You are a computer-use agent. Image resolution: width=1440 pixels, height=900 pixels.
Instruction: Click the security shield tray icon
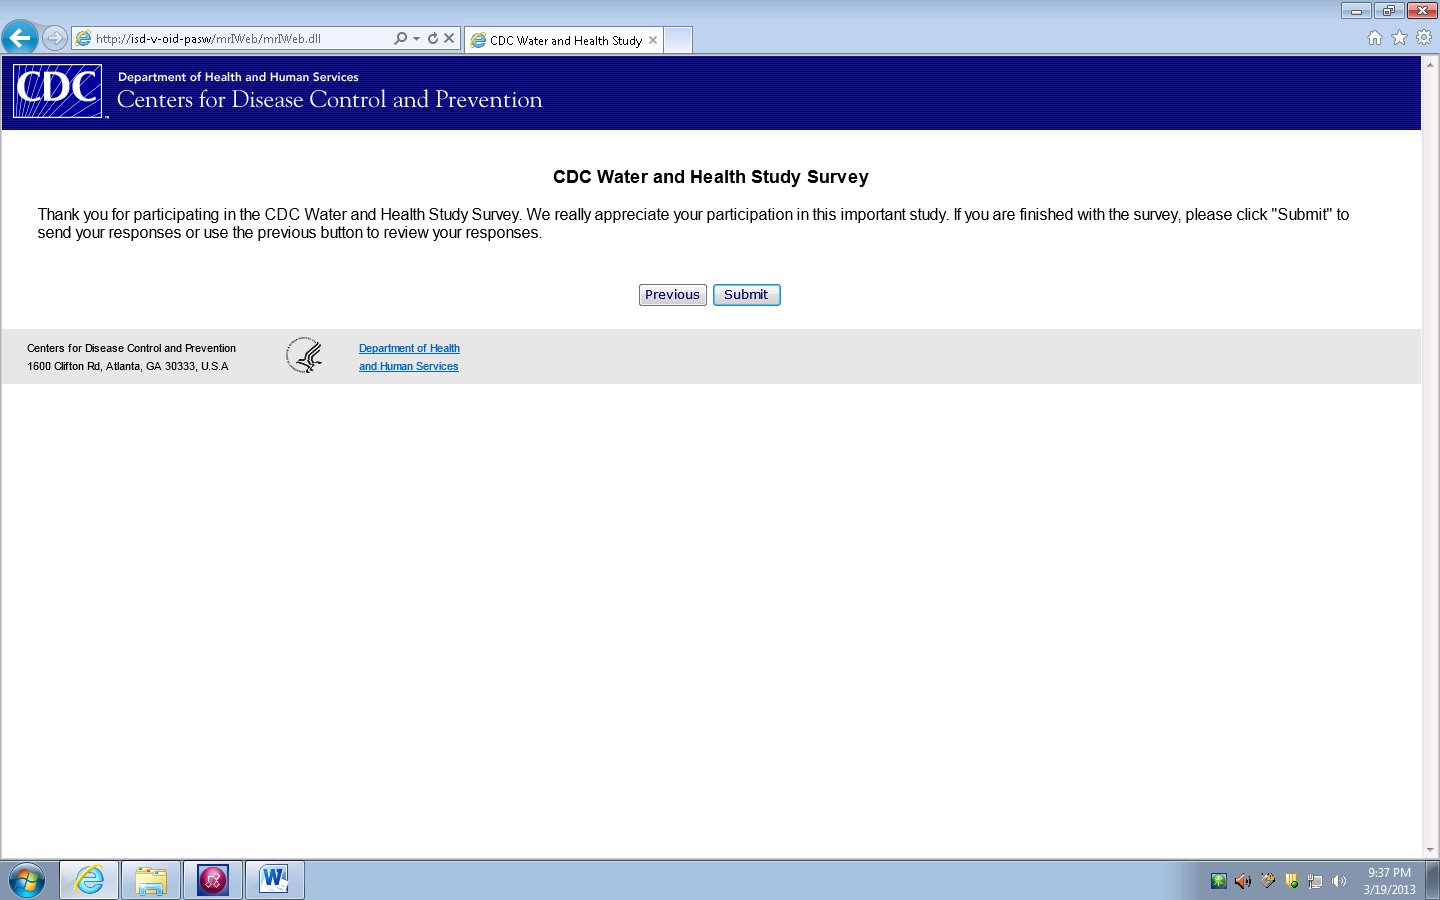[x=1291, y=881]
